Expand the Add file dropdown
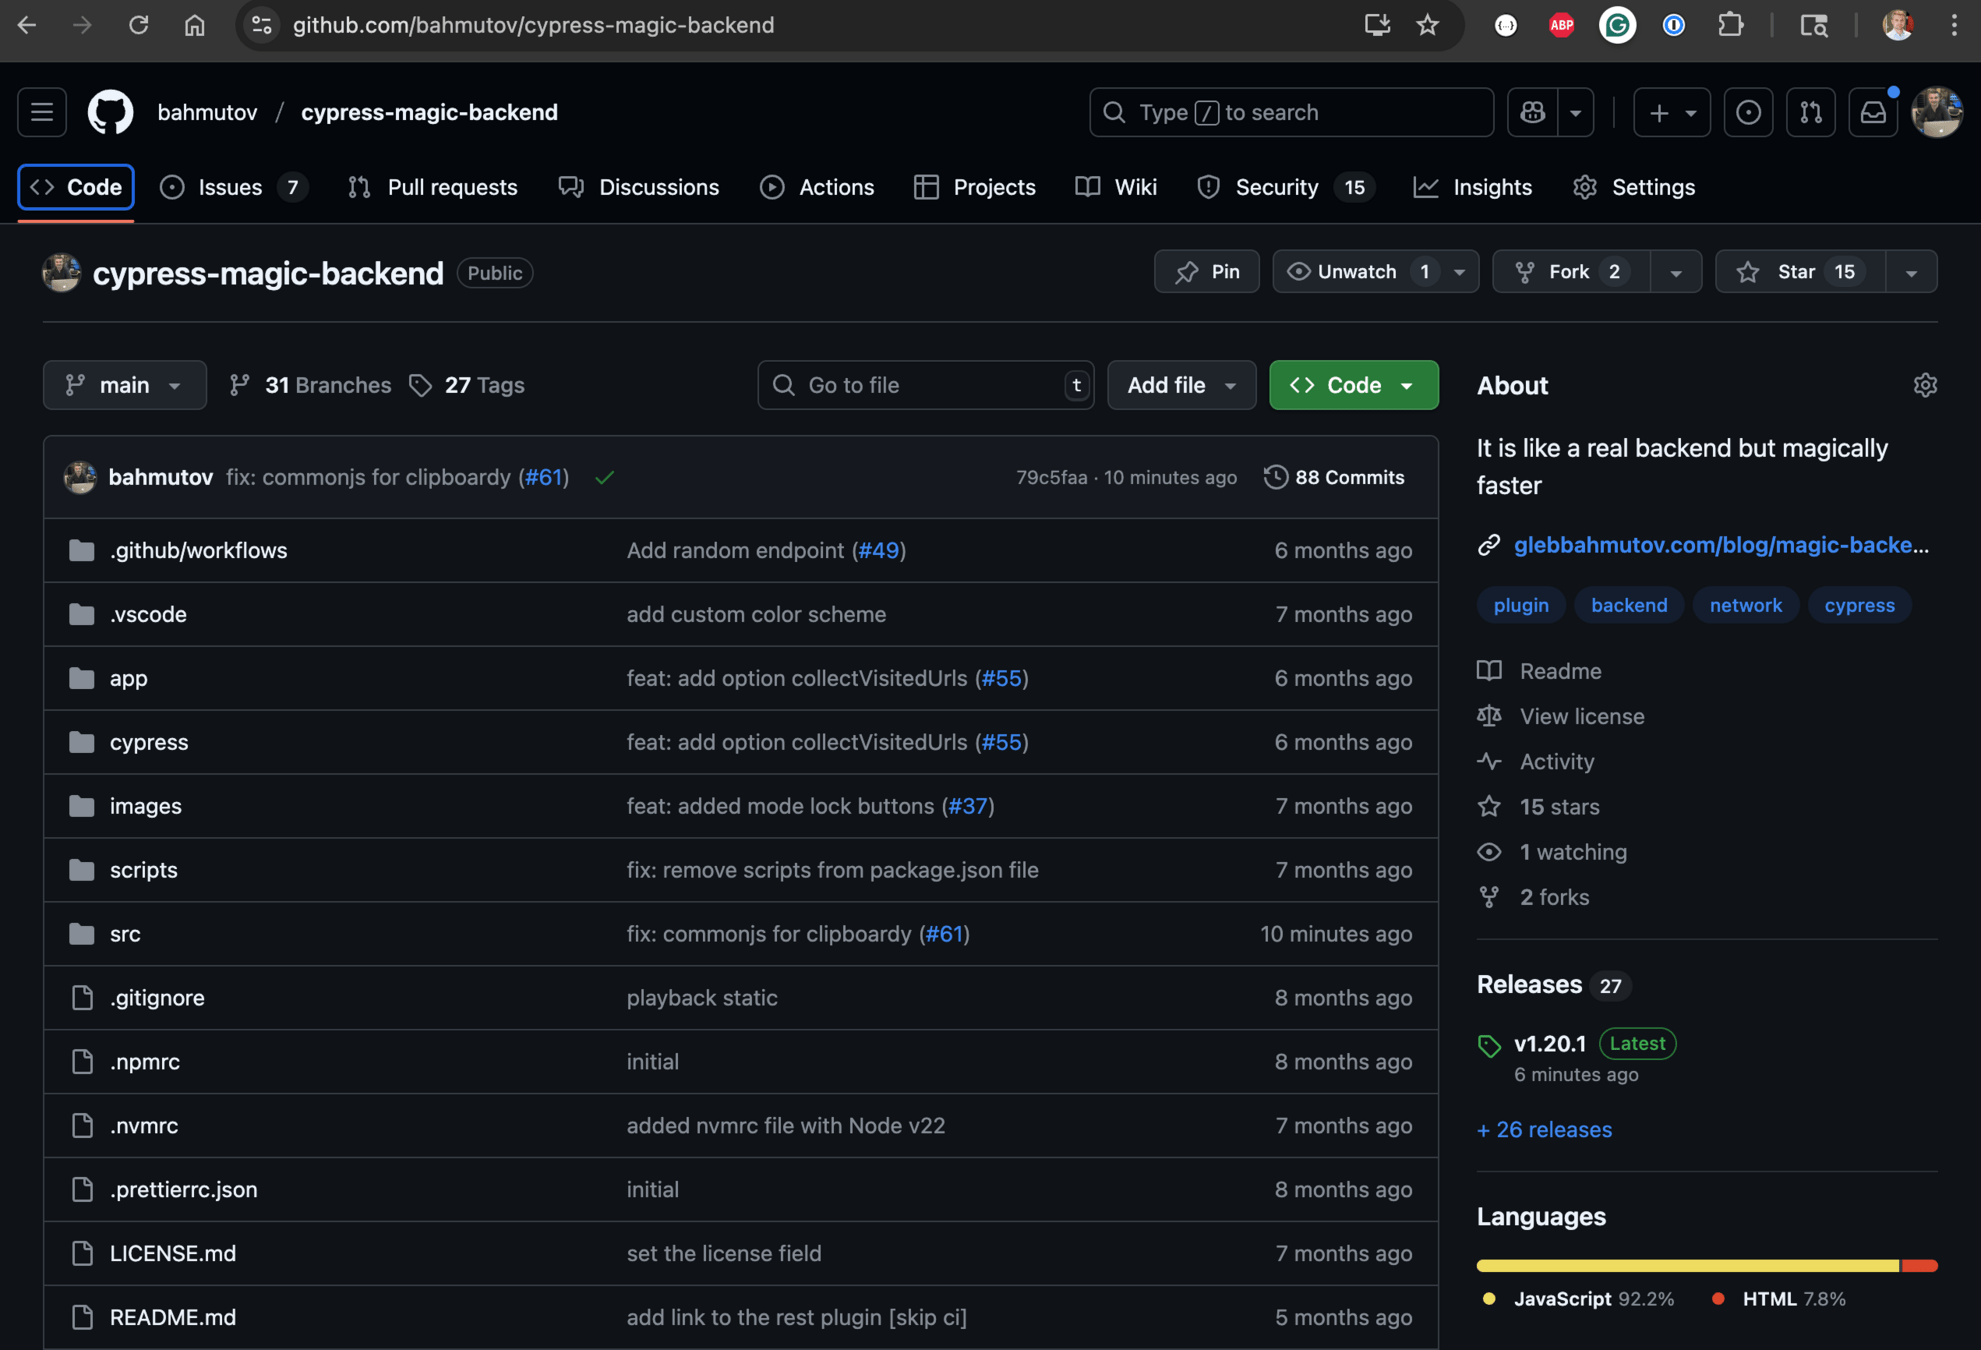Screen dimensions: 1981x1350 pos(1181,385)
